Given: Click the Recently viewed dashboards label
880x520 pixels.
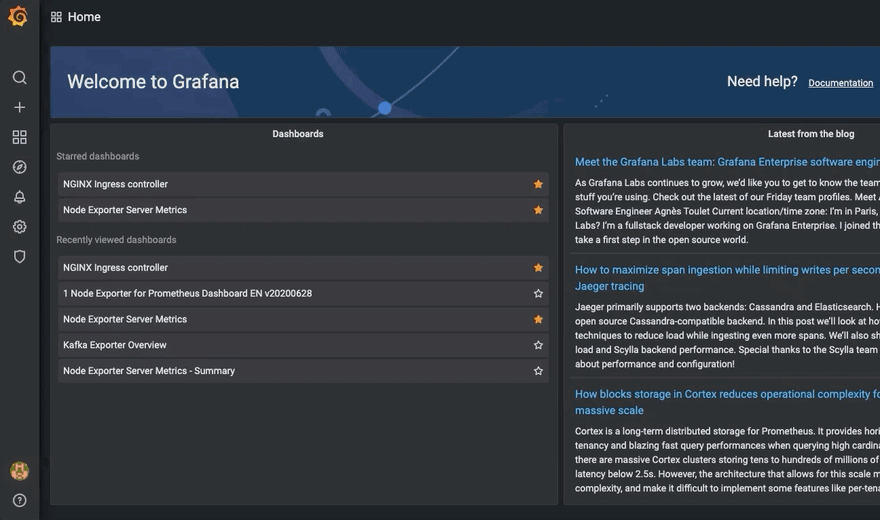Looking at the screenshot, I should (x=116, y=240).
